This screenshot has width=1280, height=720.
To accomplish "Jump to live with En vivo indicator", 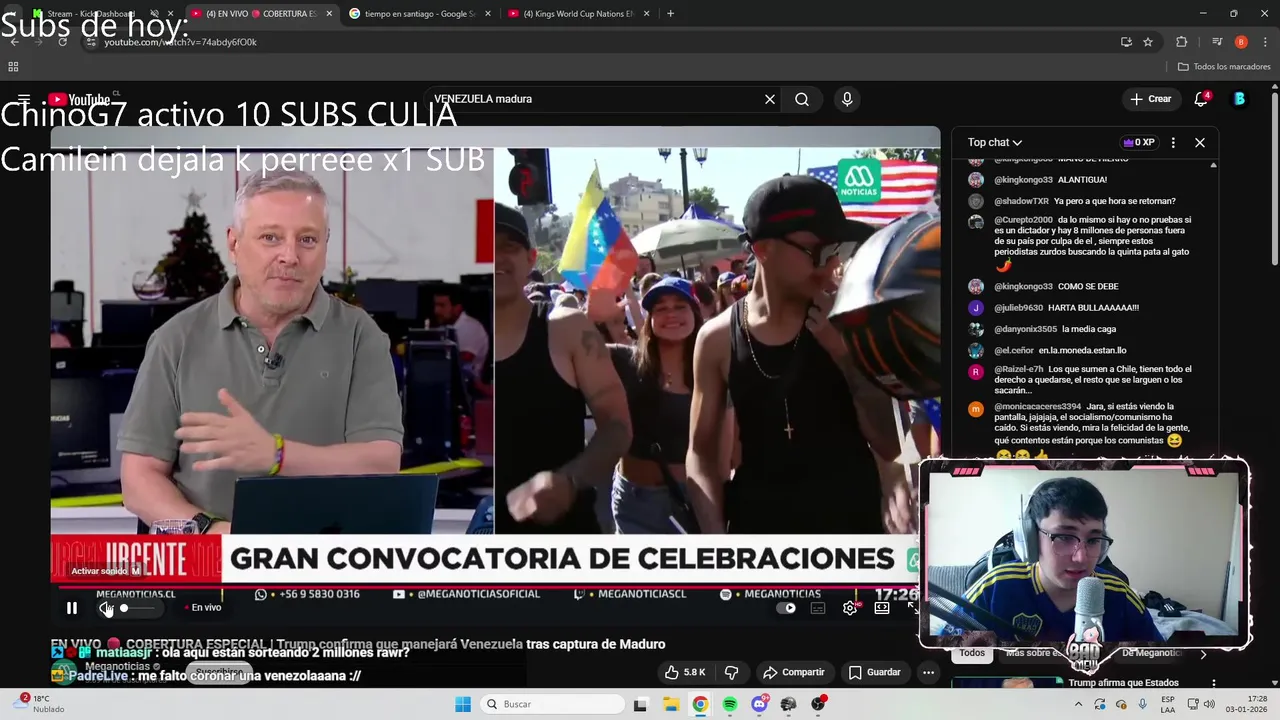I will (x=203, y=608).
